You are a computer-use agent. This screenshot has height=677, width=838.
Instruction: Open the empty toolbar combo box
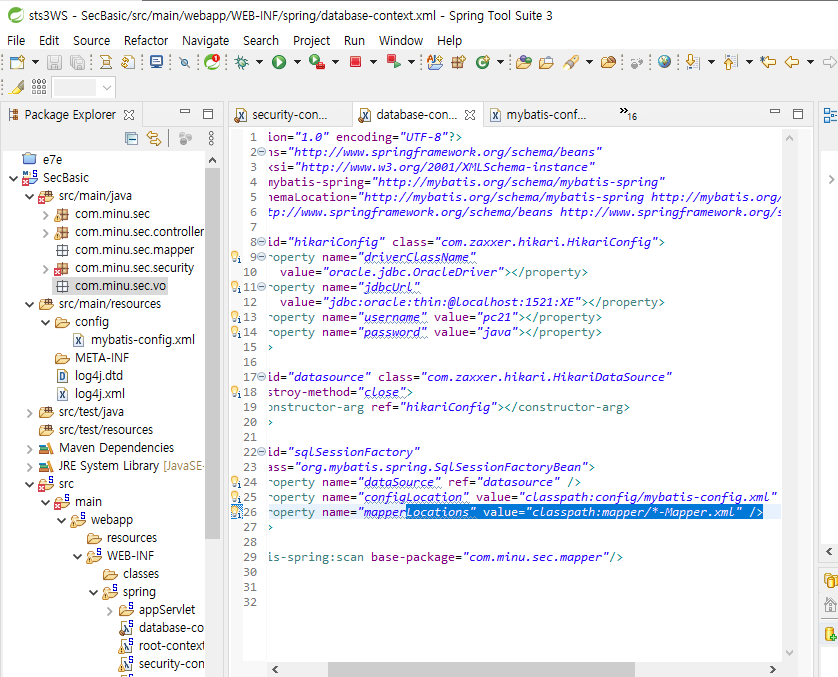click(x=84, y=88)
